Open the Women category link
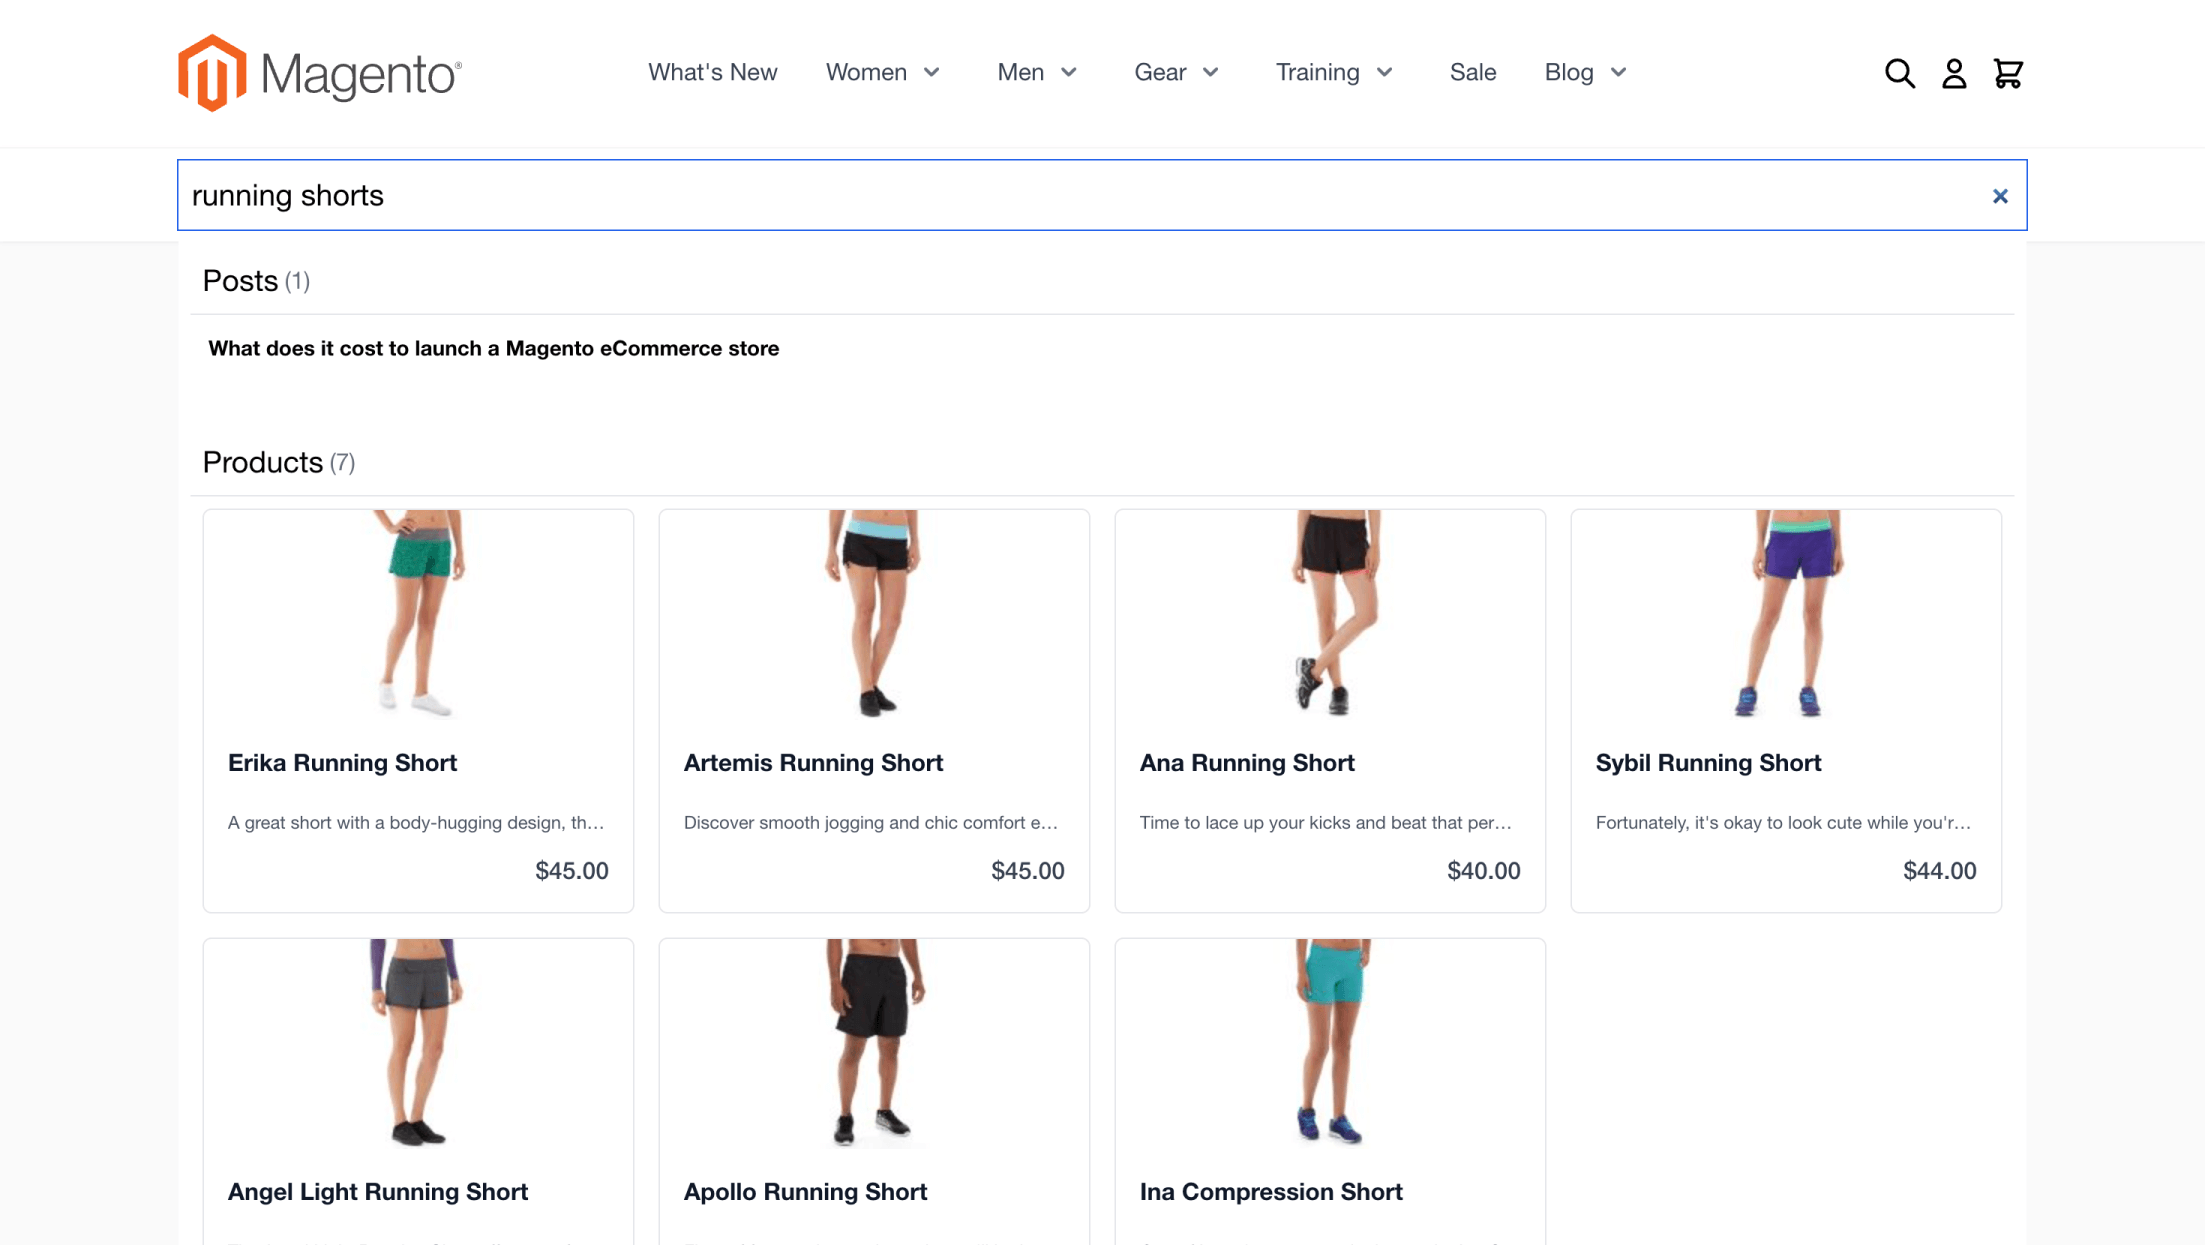 coord(866,72)
